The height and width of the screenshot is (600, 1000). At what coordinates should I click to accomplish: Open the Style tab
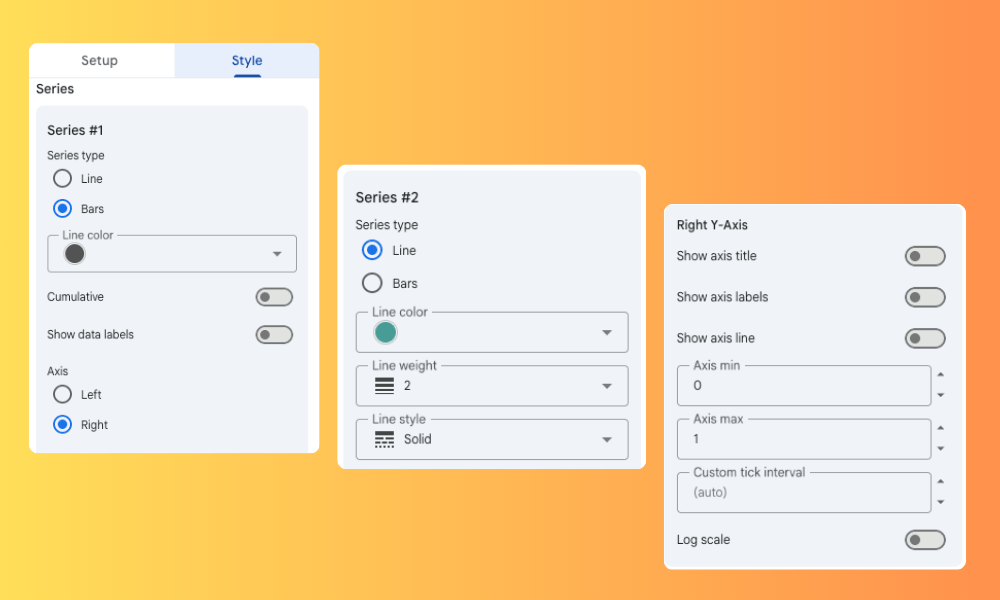tap(247, 61)
